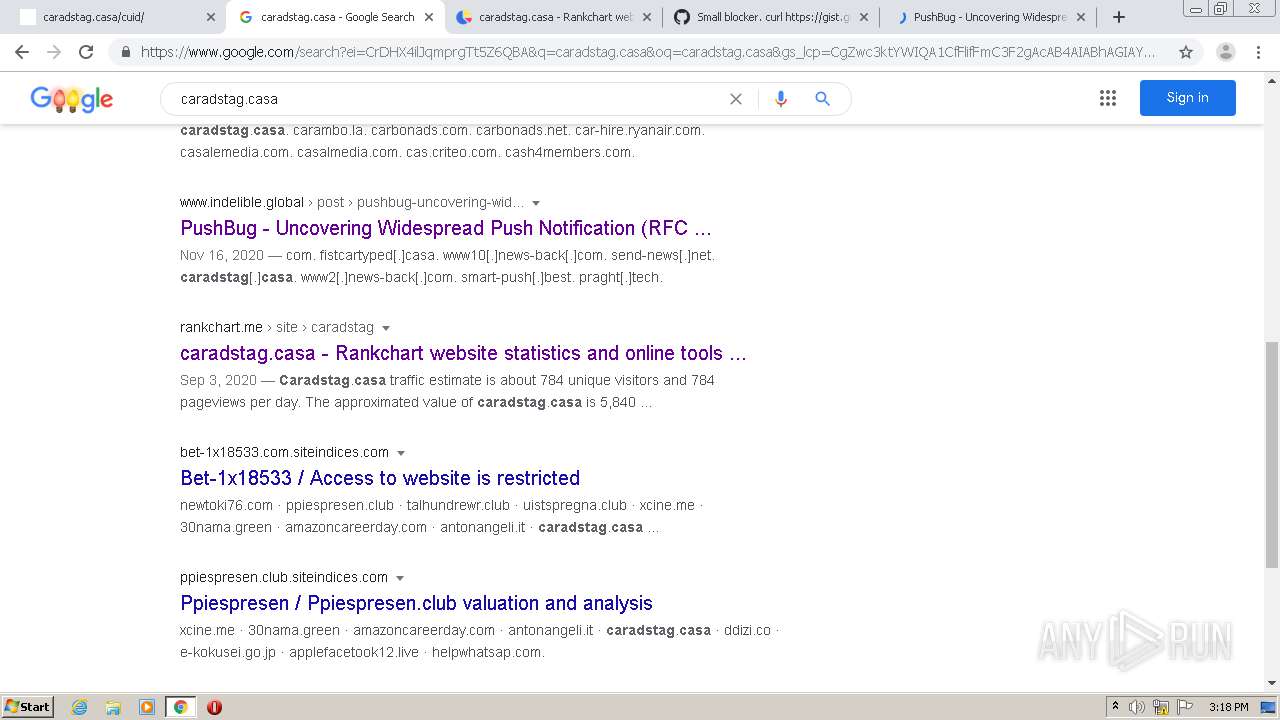Submit search with the magnifier icon

tap(822, 99)
